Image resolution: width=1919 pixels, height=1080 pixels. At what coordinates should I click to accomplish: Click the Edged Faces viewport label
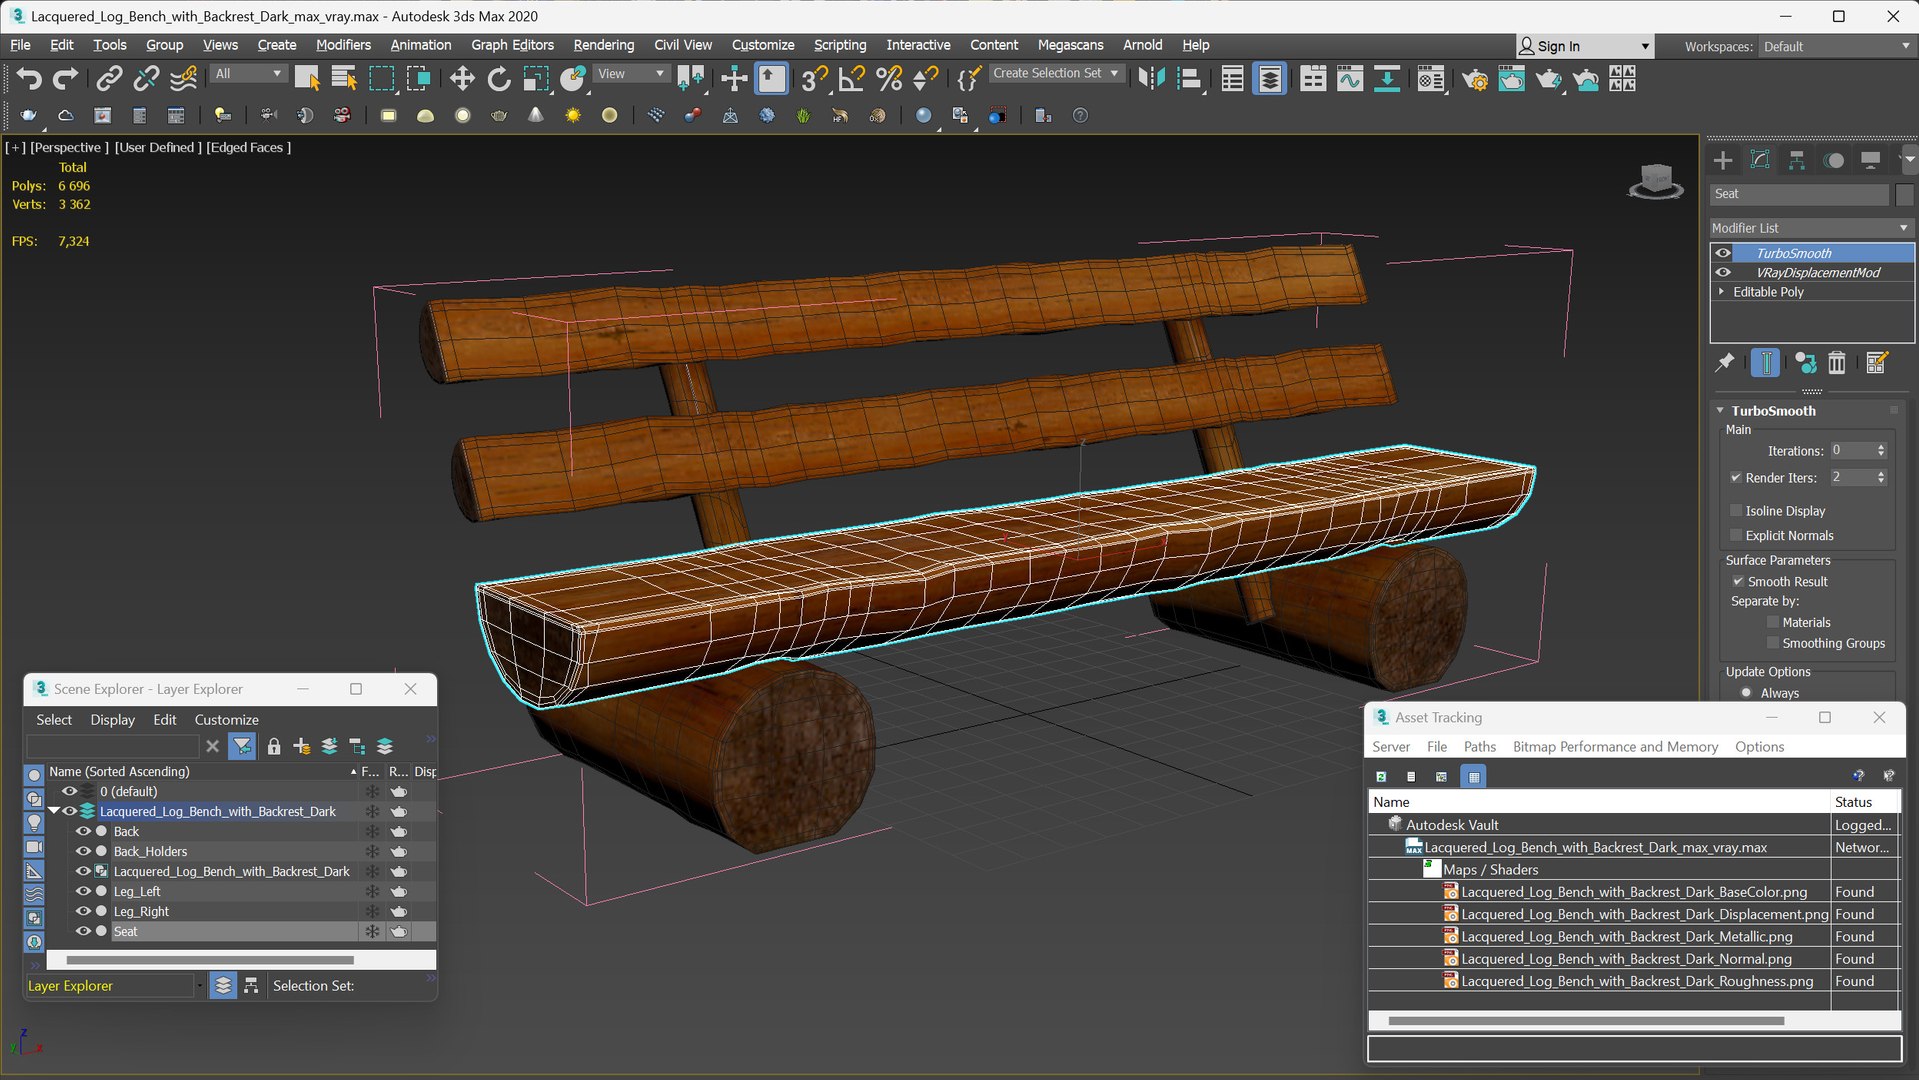[248, 147]
